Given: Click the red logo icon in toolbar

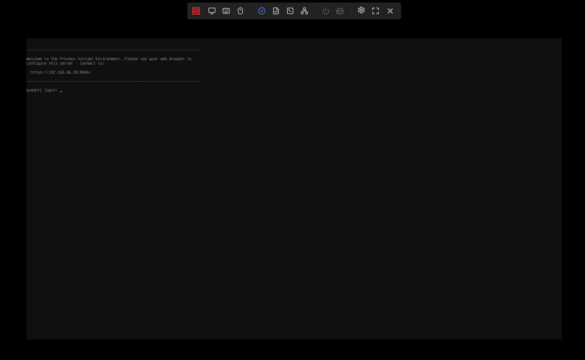Looking at the screenshot, I should click(196, 11).
